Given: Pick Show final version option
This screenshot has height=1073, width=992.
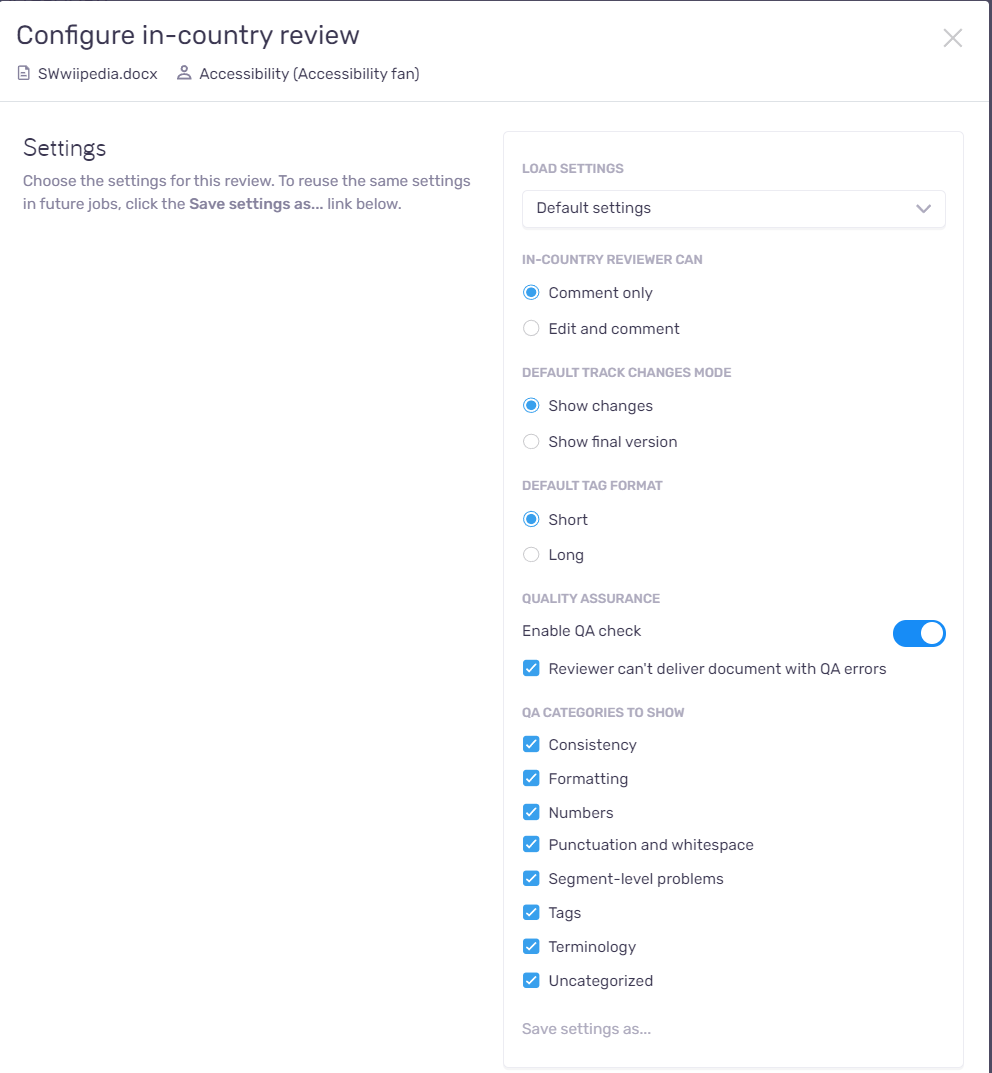Looking at the screenshot, I should click(x=531, y=441).
